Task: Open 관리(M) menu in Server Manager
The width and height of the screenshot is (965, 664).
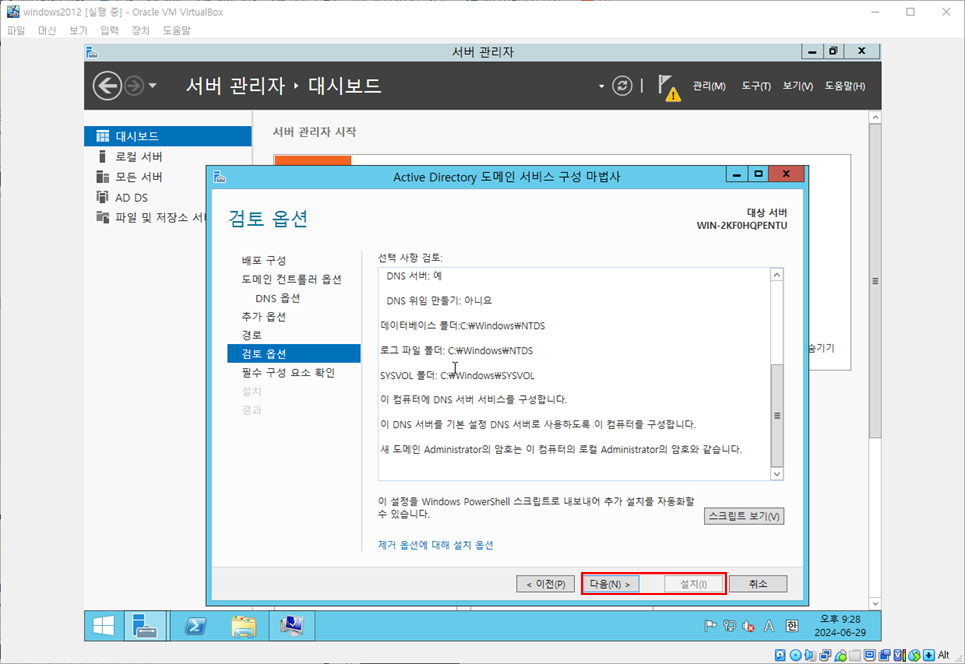Action: point(708,86)
